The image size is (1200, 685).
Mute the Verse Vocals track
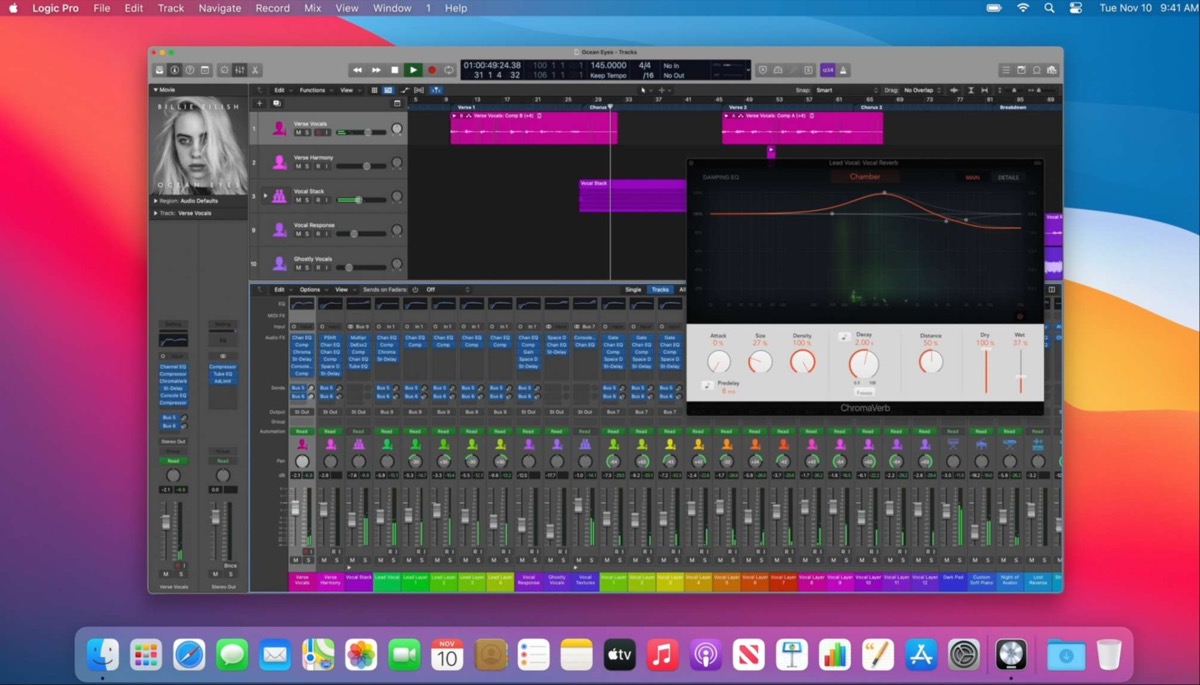[x=297, y=133]
